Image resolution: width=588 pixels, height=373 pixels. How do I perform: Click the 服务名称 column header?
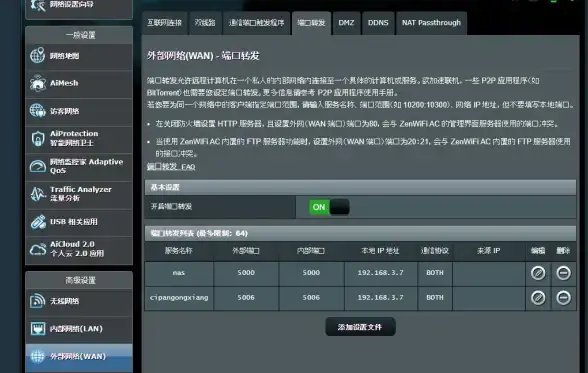178,251
